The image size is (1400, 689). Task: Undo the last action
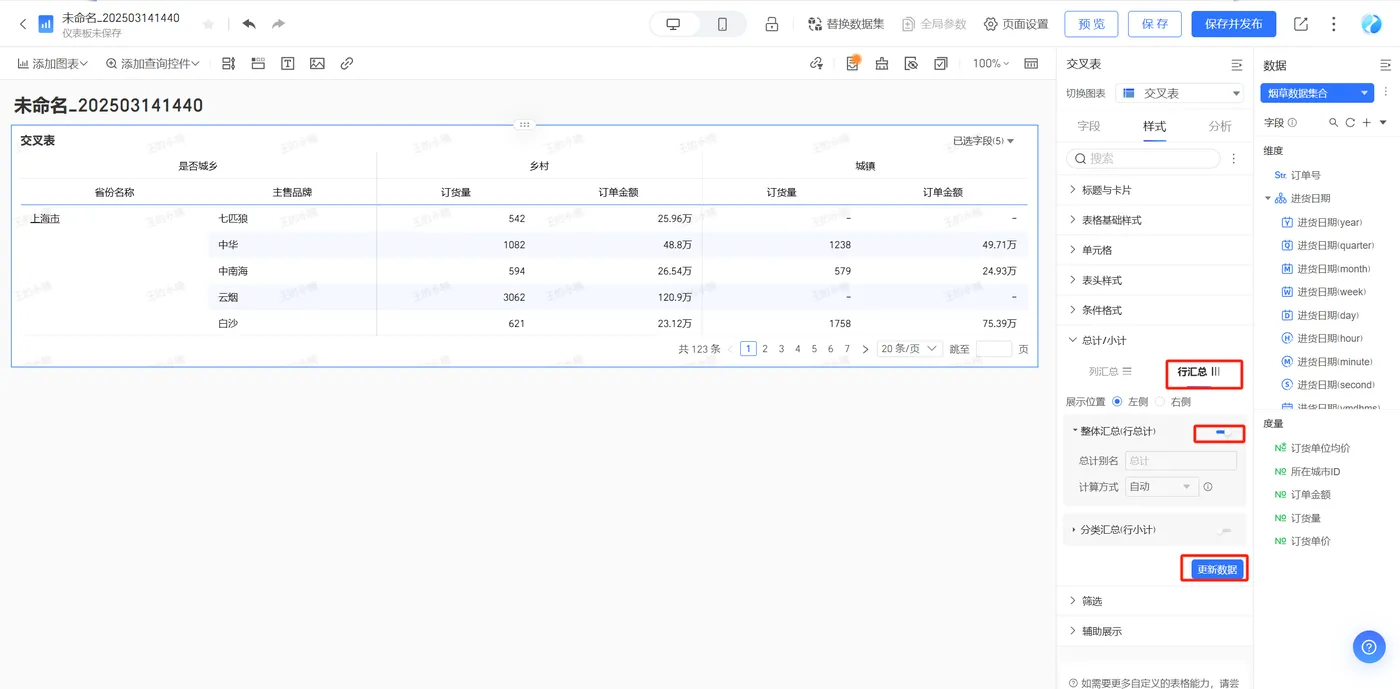coord(249,24)
